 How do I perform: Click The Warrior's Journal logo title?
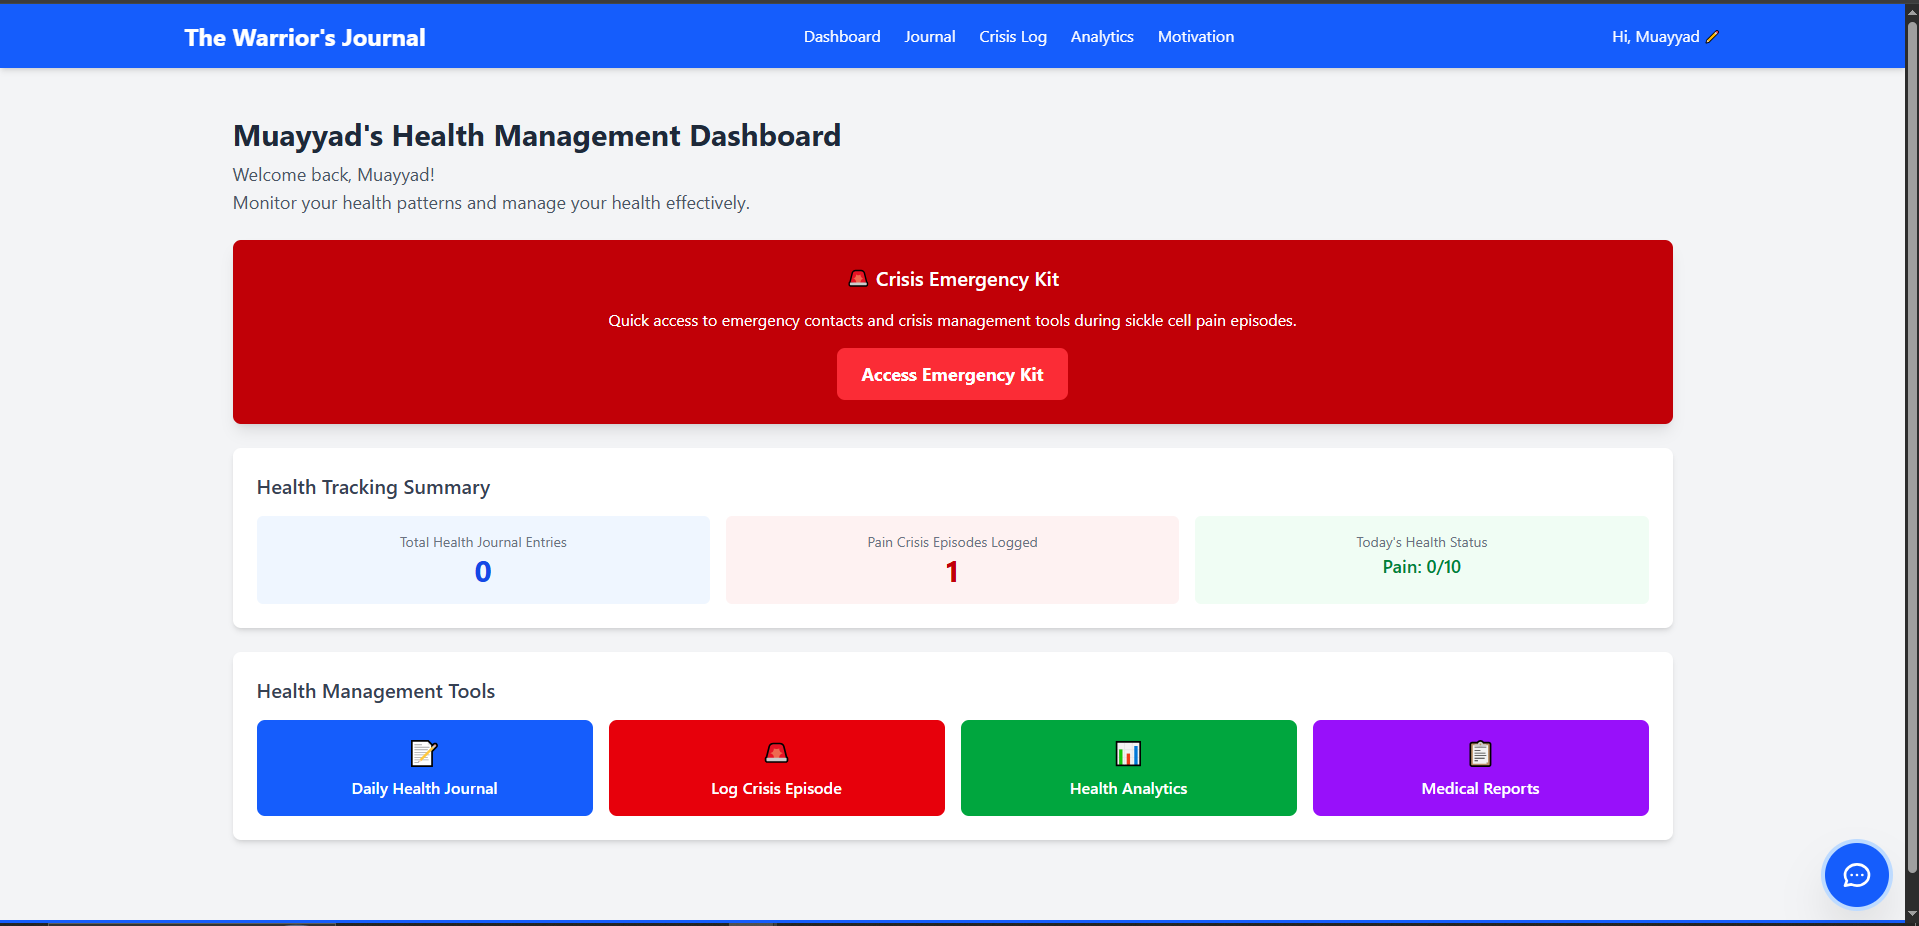tap(305, 38)
